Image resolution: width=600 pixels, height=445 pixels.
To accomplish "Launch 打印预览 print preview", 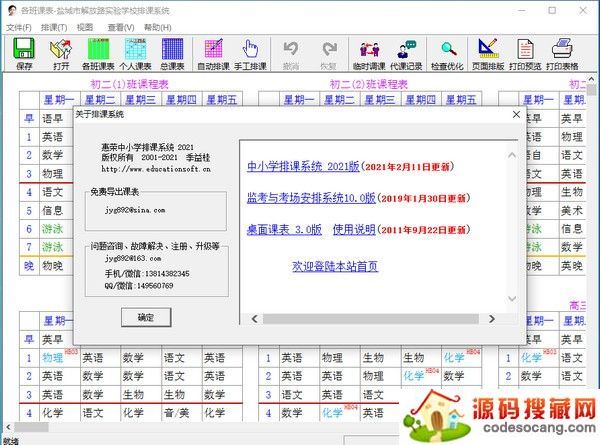I will (x=525, y=54).
